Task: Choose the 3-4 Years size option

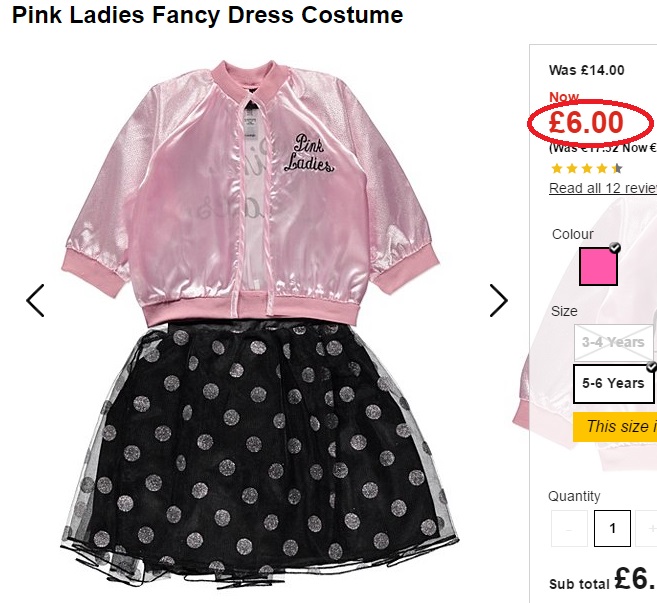Action: (613, 342)
